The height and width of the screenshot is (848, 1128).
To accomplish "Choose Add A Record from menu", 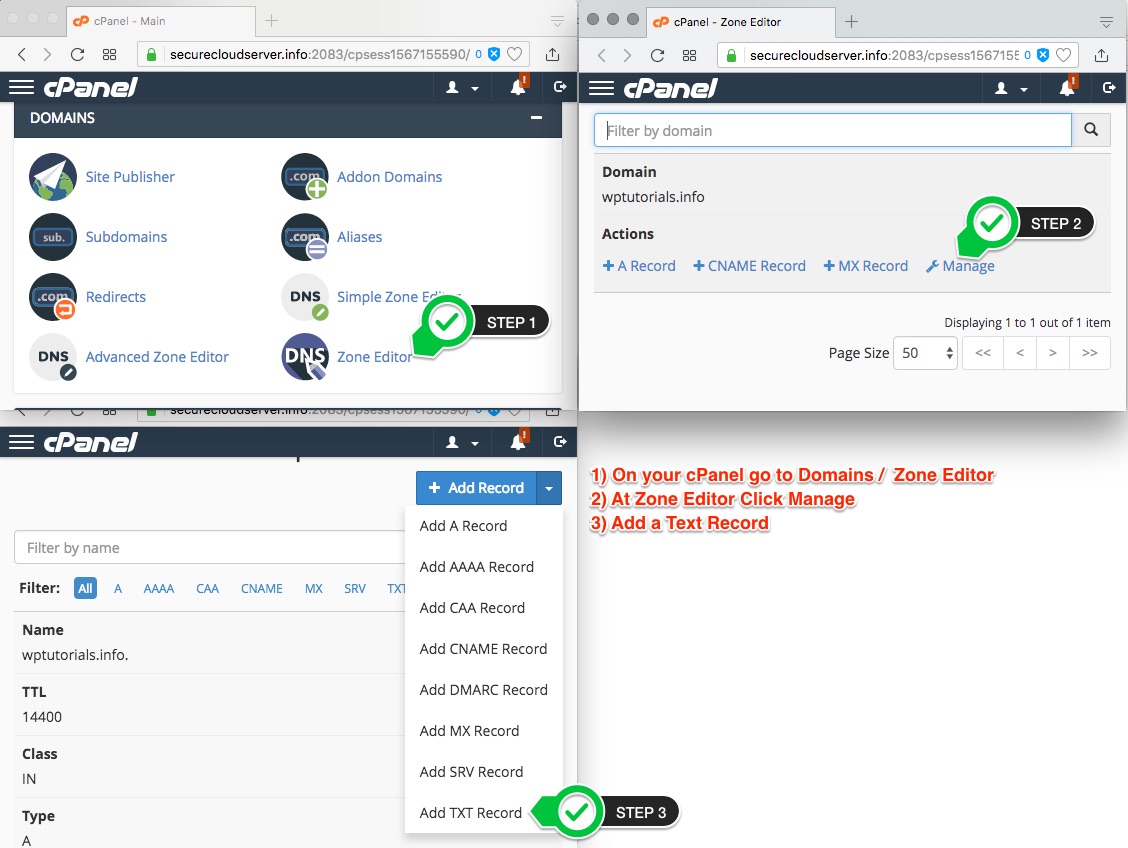I will point(463,526).
